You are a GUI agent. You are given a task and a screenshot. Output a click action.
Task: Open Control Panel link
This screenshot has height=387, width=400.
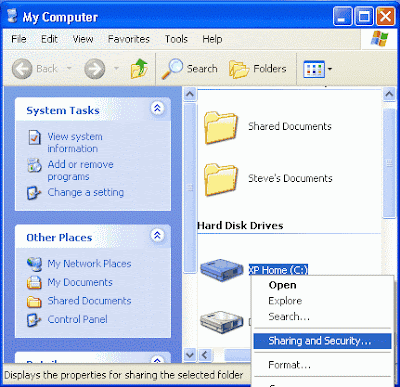coord(77,319)
